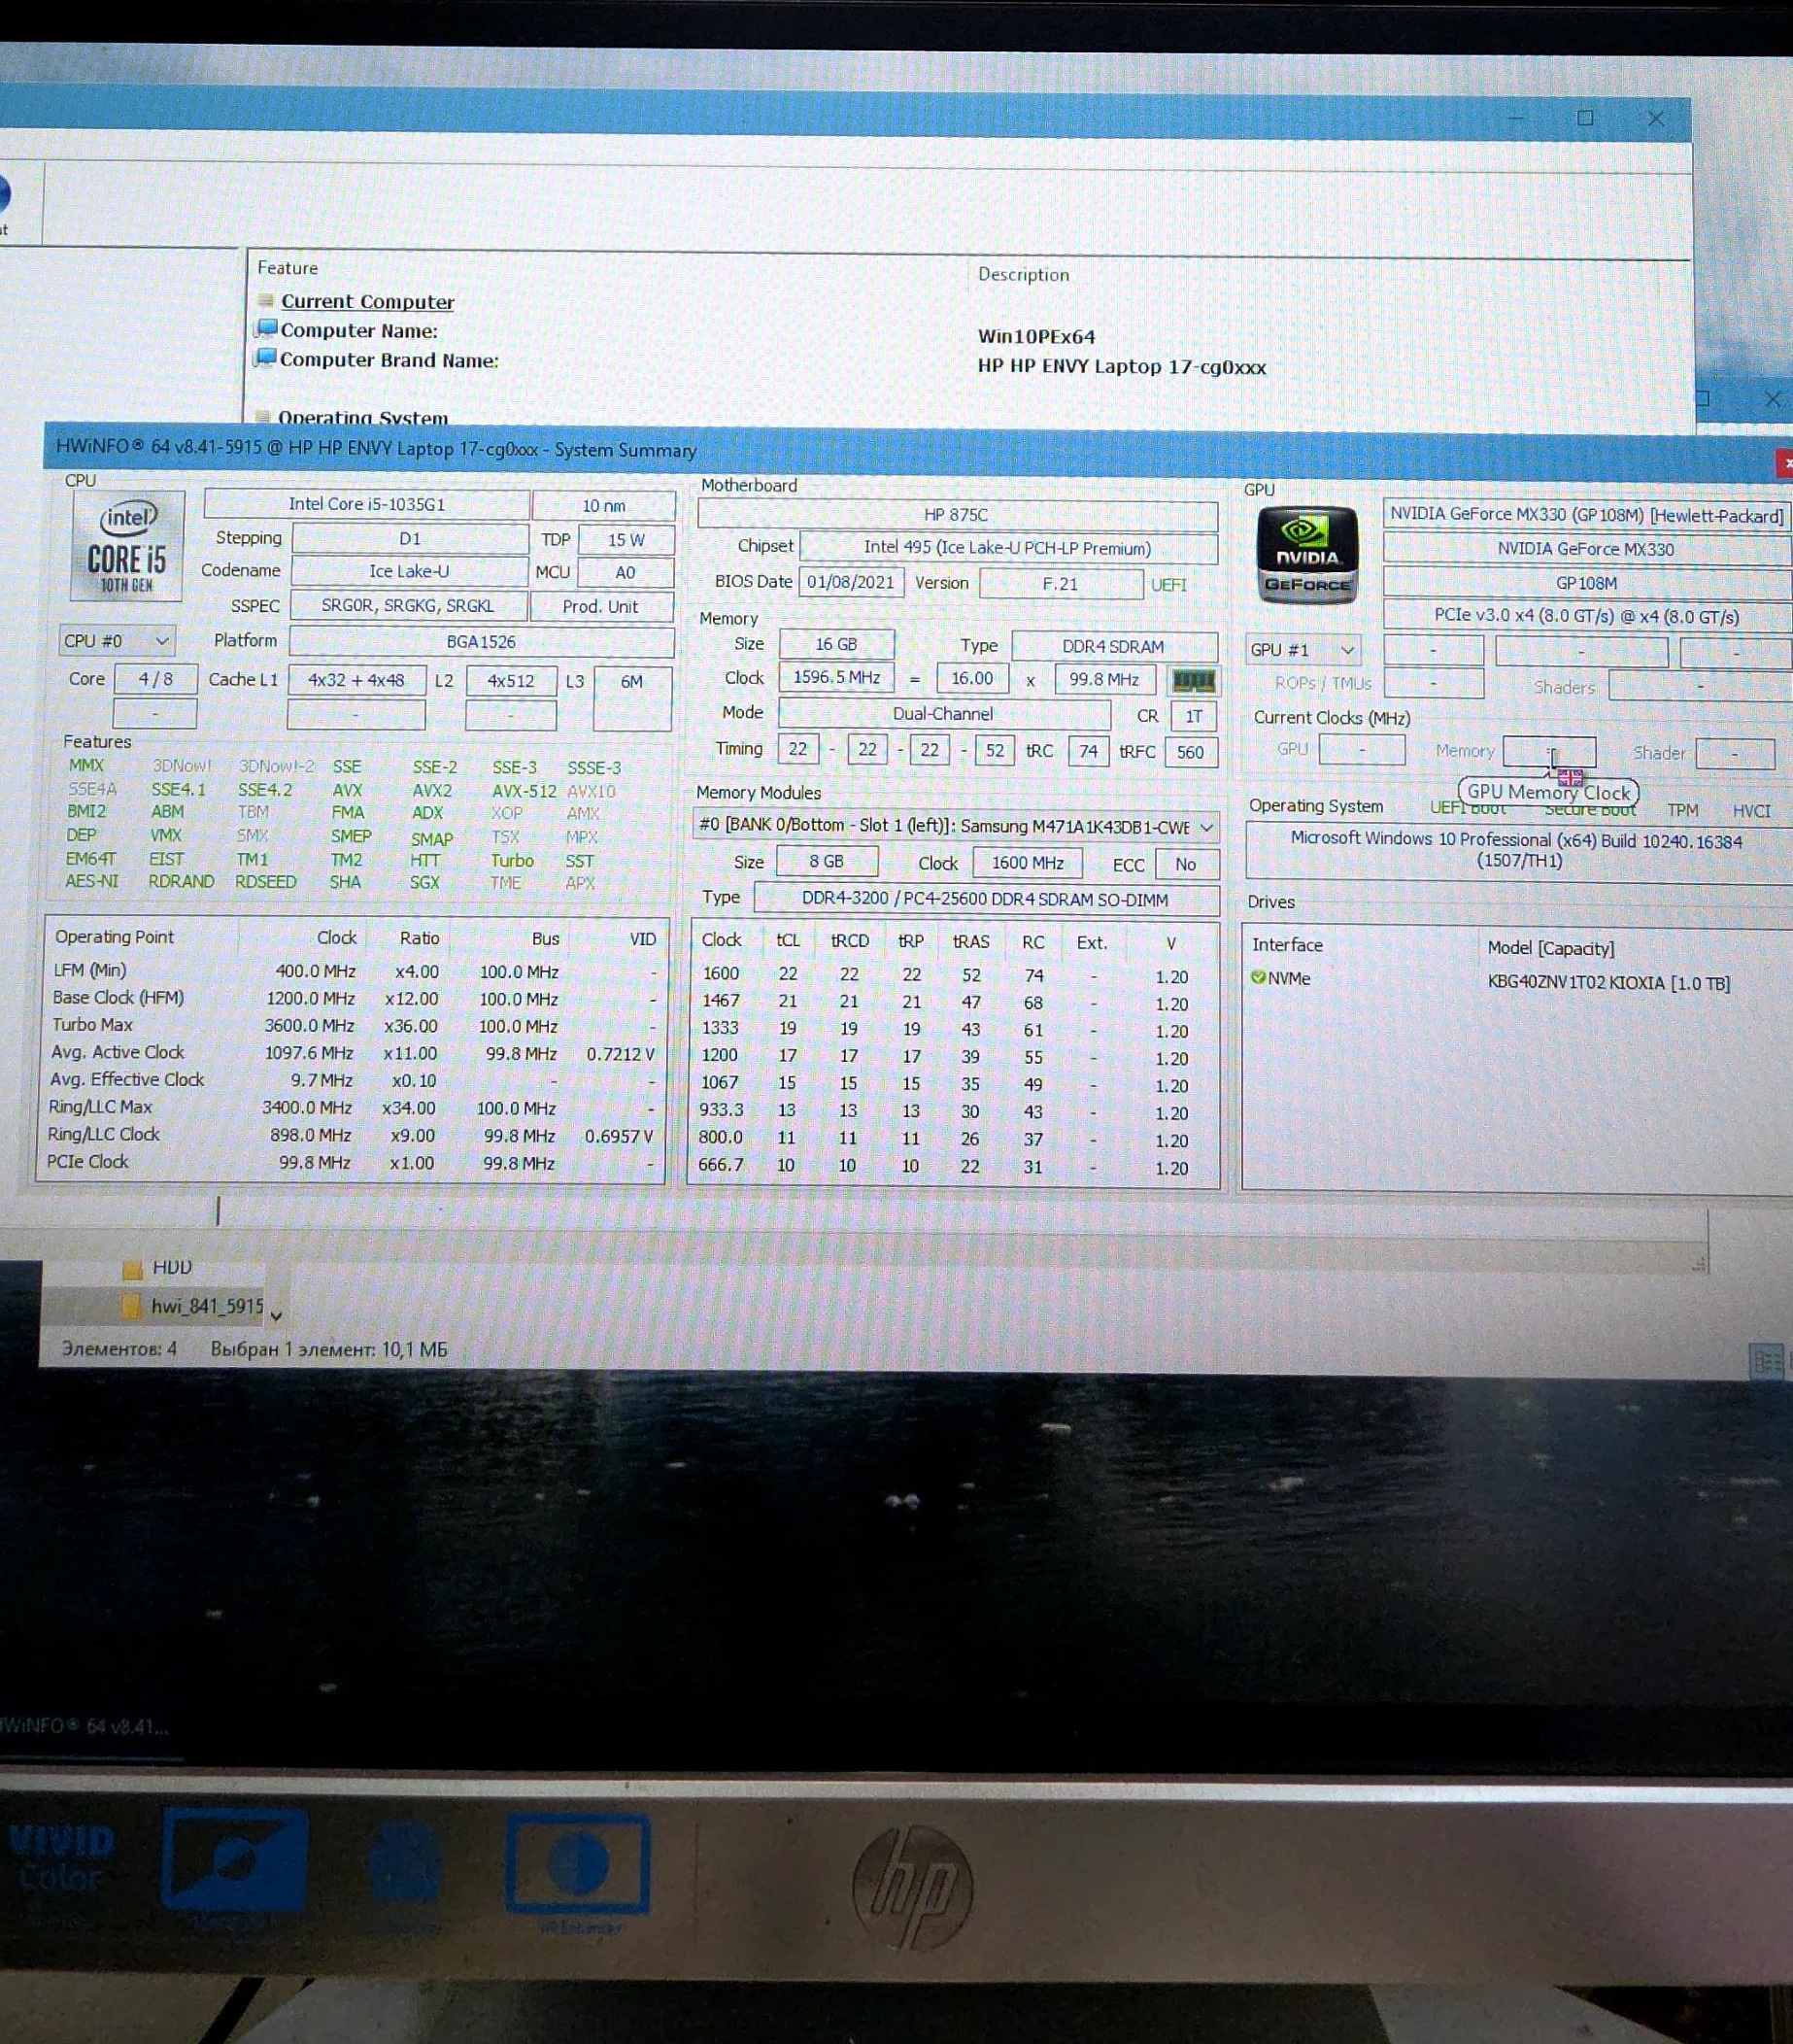Close the background HWiNFO main window

[x=1656, y=118]
